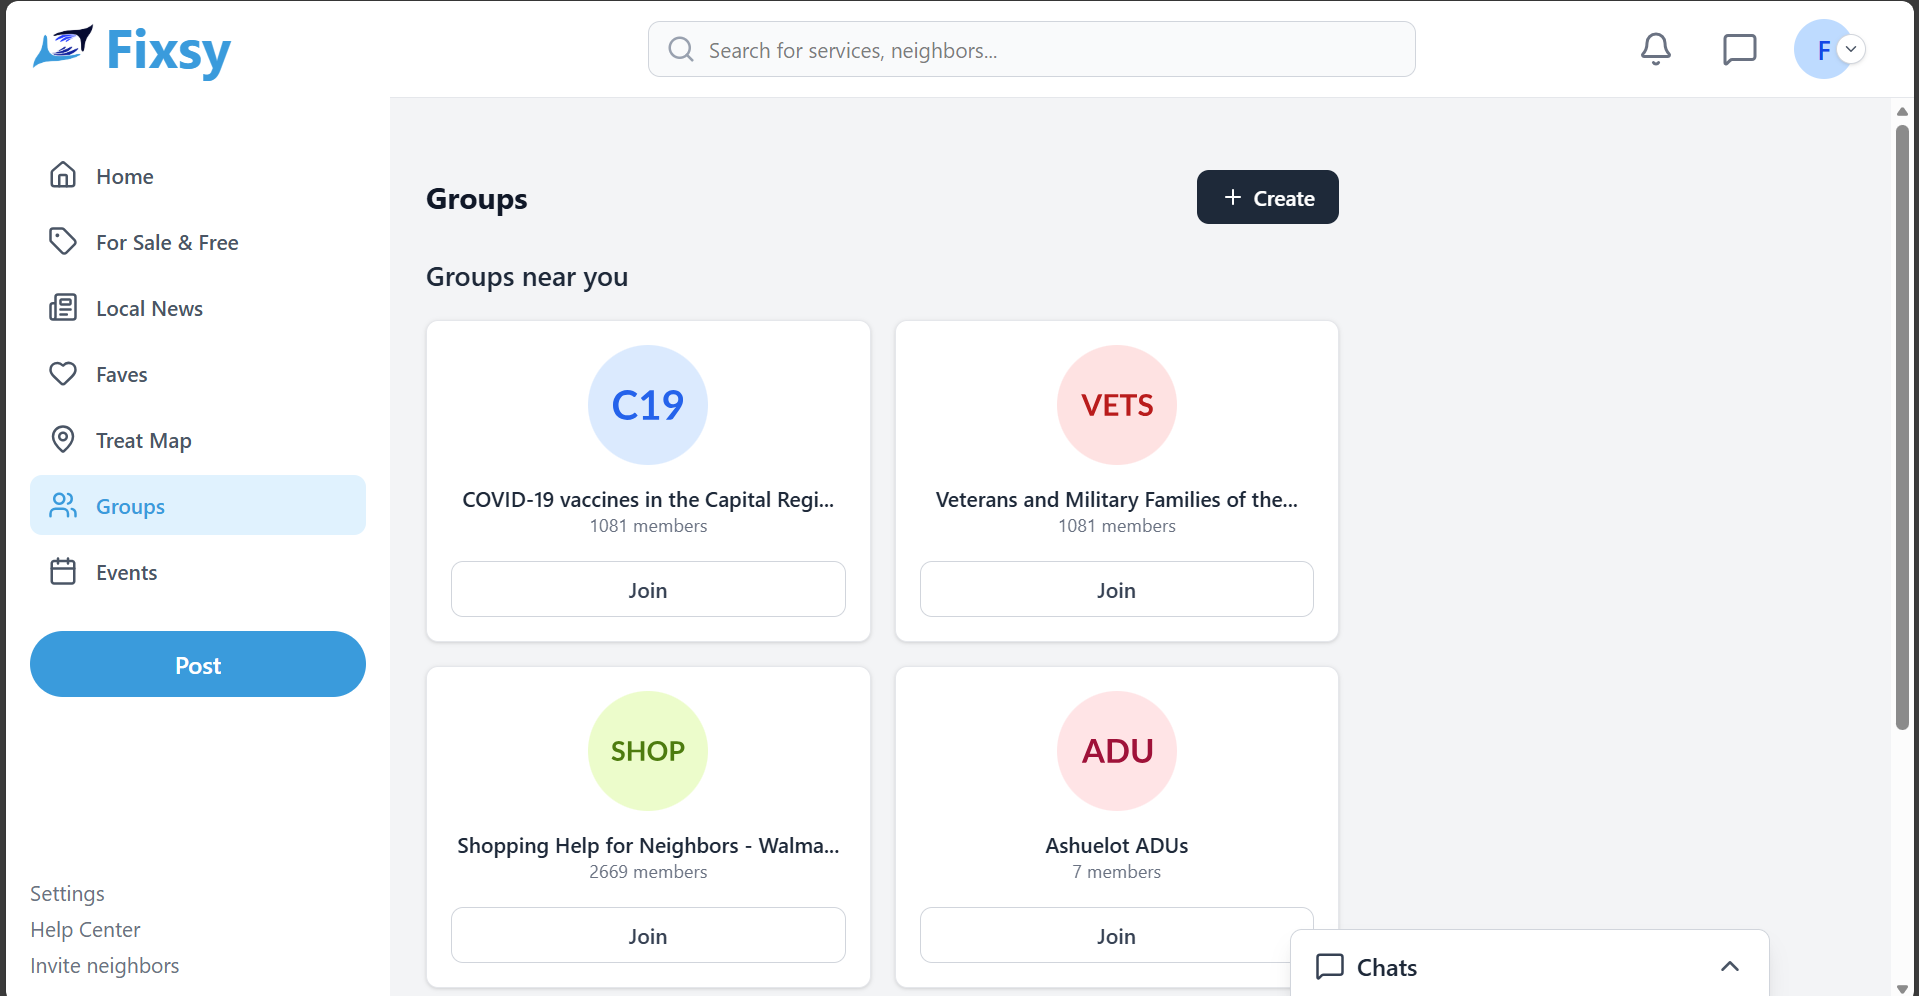Expand the Chats panel chevron
This screenshot has width=1919, height=996.
1729,967
